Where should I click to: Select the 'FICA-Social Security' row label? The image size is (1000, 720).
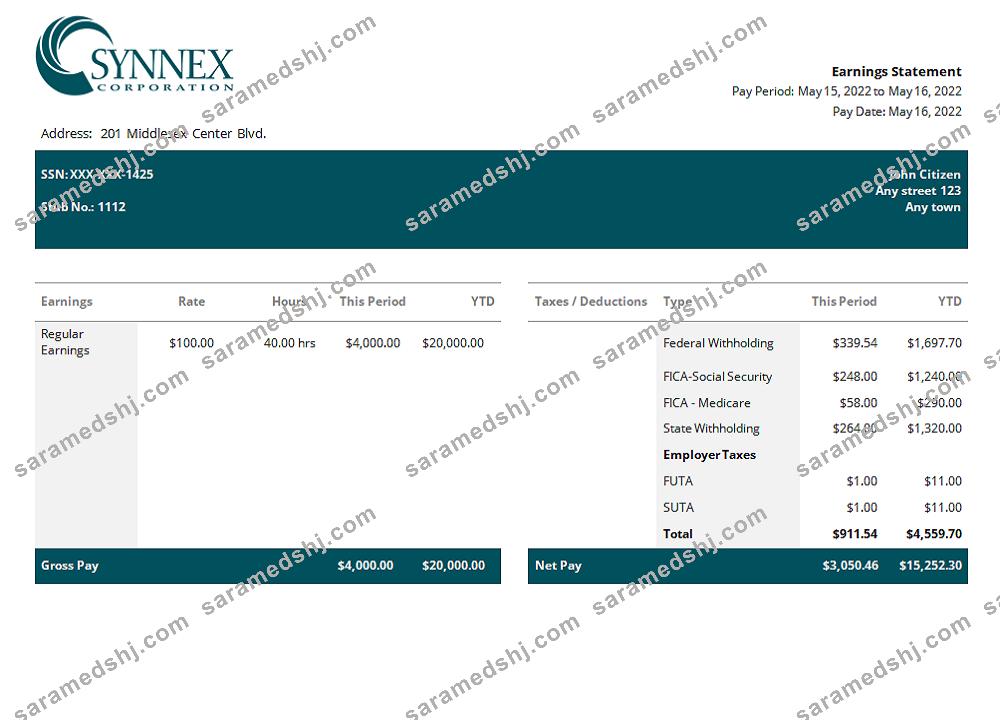point(717,376)
